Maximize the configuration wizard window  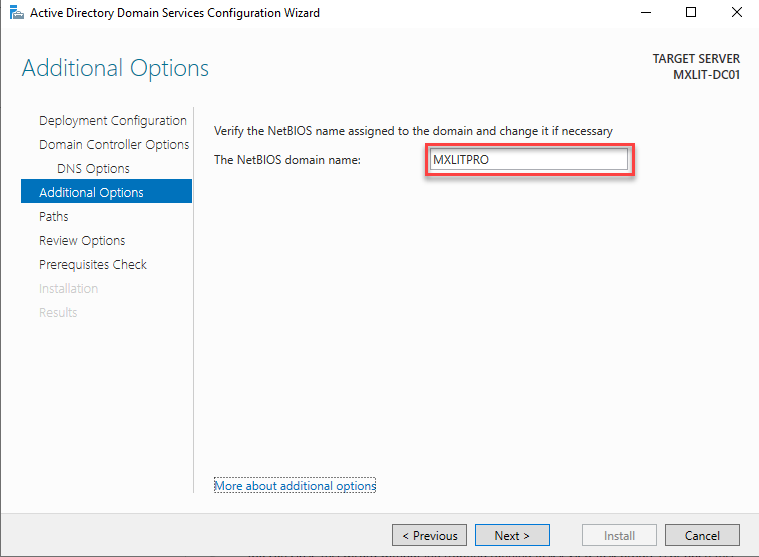click(691, 13)
